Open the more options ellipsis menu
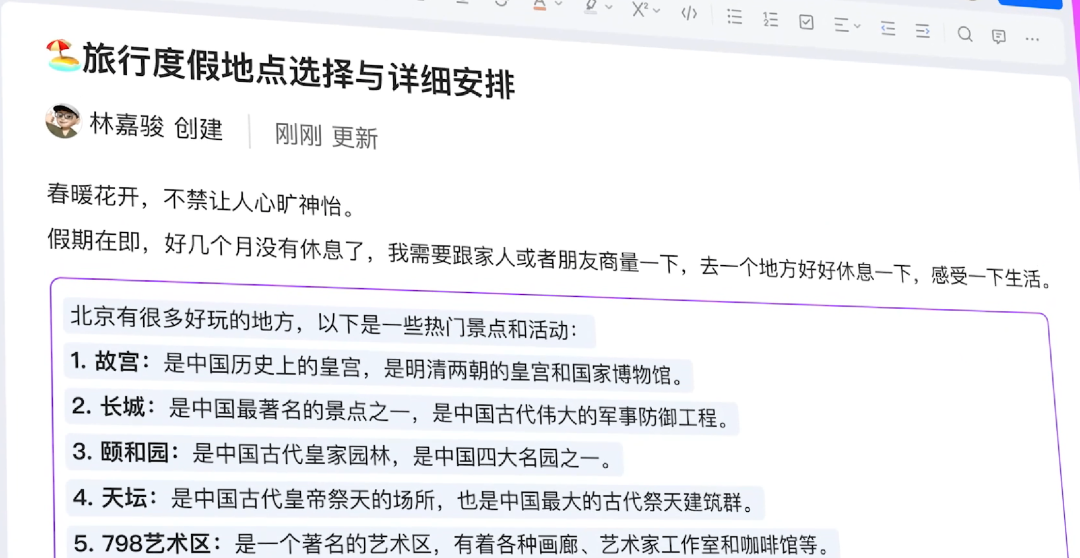Image resolution: width=1080 pixels, height=558 pixels. coord(1032,39)
